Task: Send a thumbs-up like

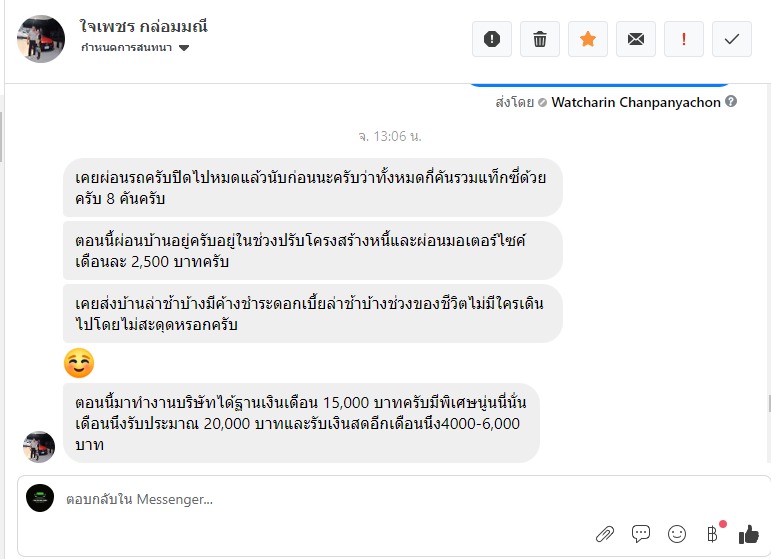Action: 749,534
